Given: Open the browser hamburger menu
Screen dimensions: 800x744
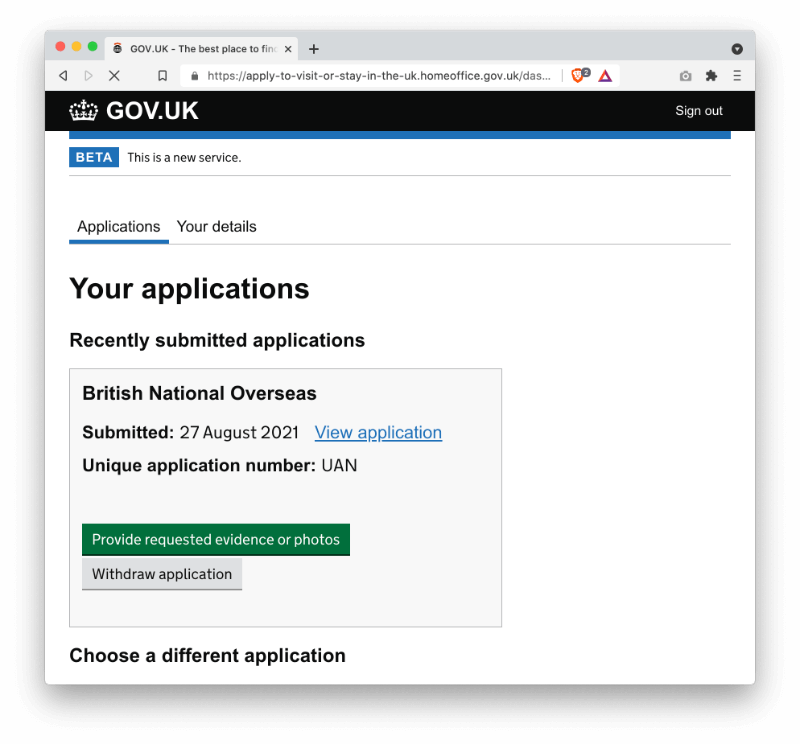Looking at the screenshot, I should (x=737, y=76).
